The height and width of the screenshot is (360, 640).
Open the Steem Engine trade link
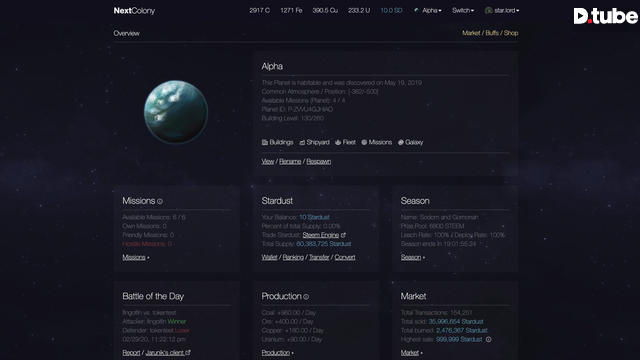321,235
